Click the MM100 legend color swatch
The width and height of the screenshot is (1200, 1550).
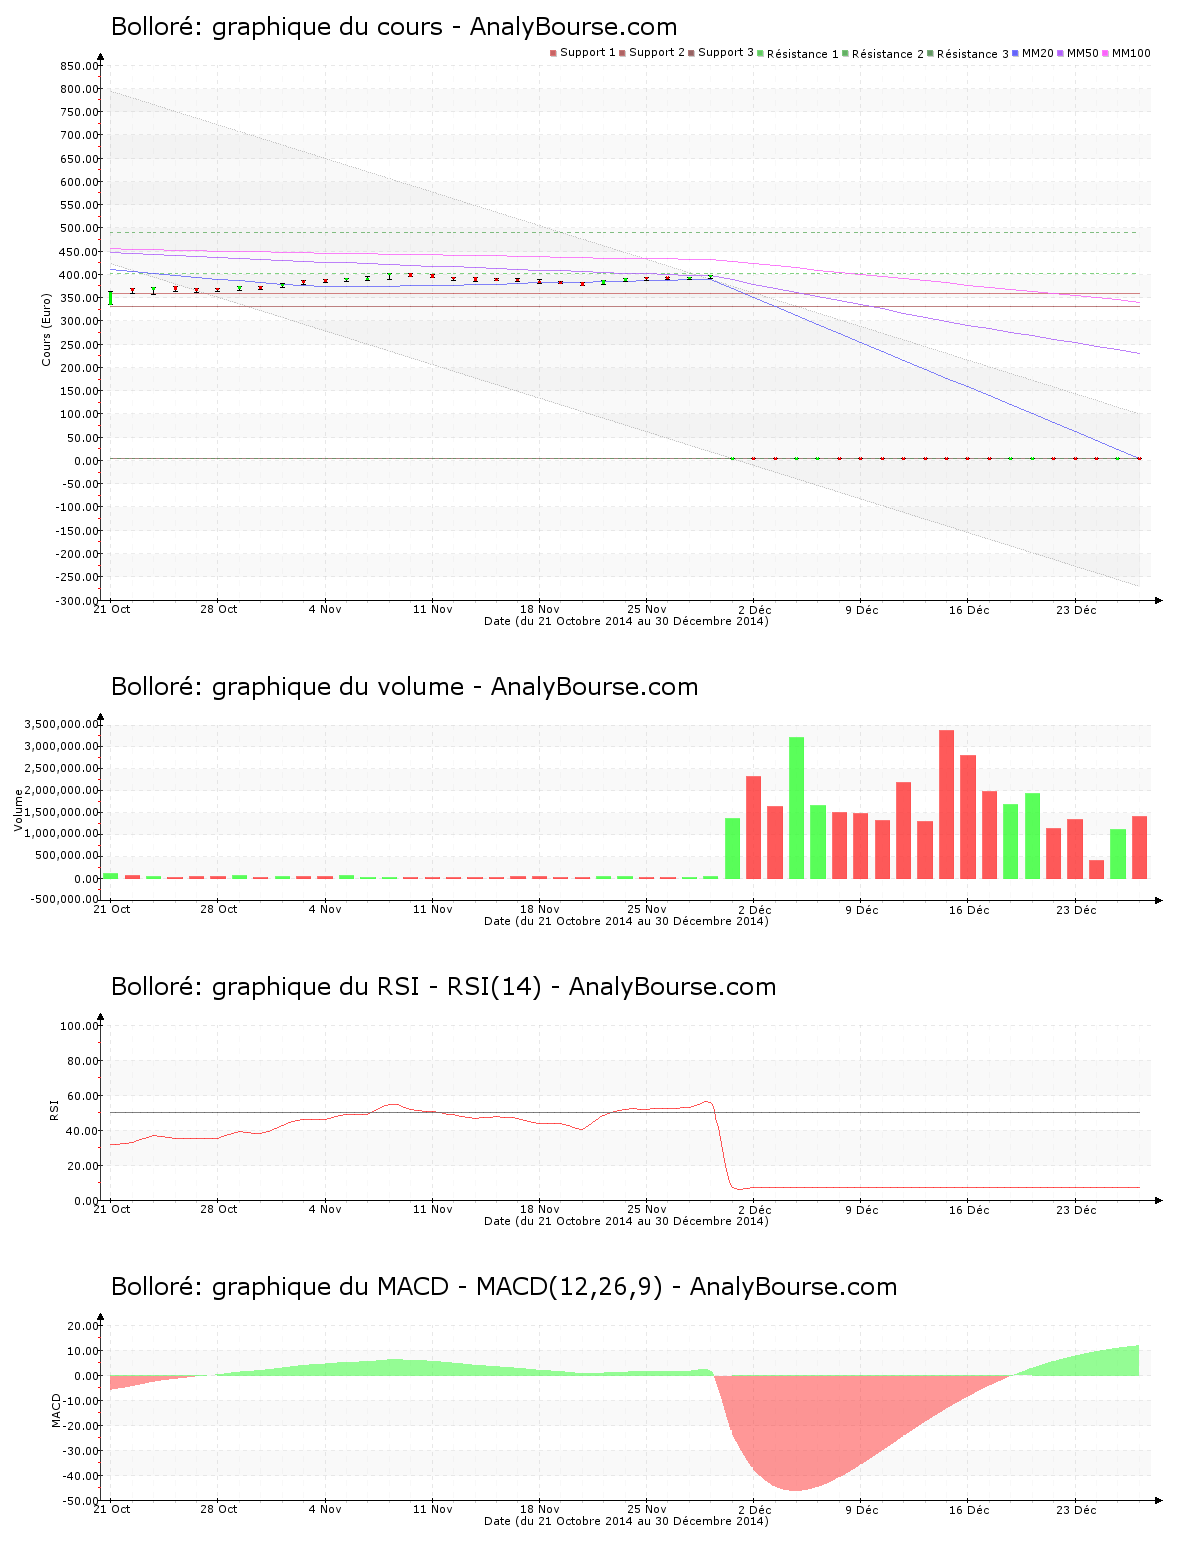point(1106,53)
